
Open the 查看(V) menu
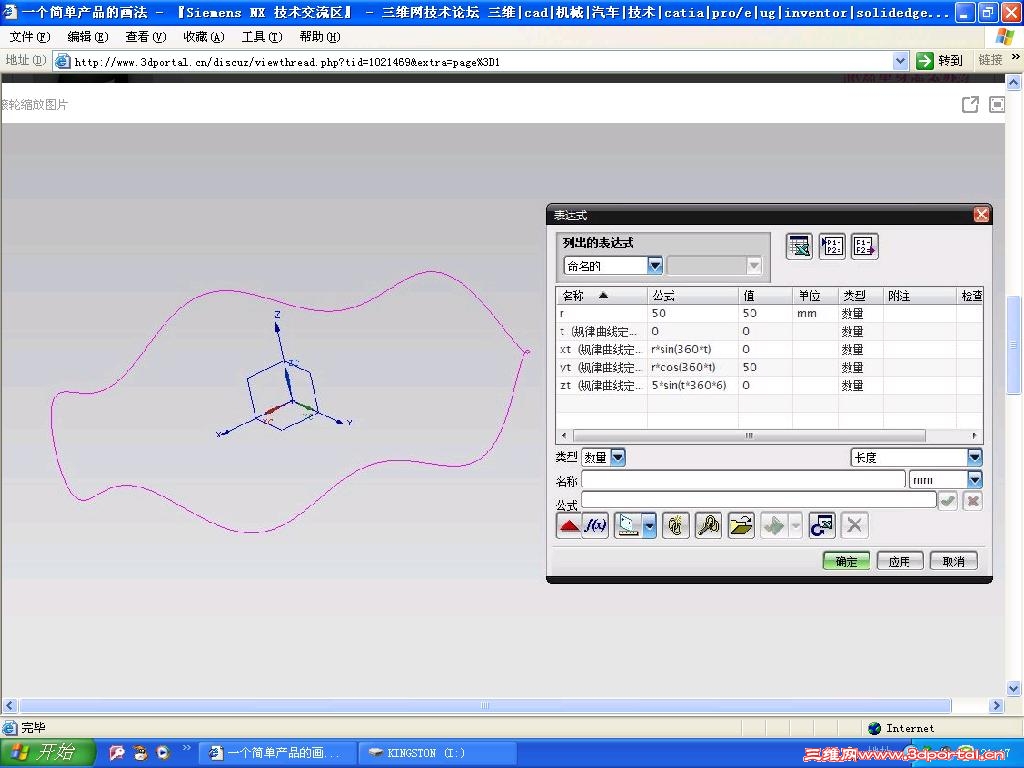click(x=146, y=37)
